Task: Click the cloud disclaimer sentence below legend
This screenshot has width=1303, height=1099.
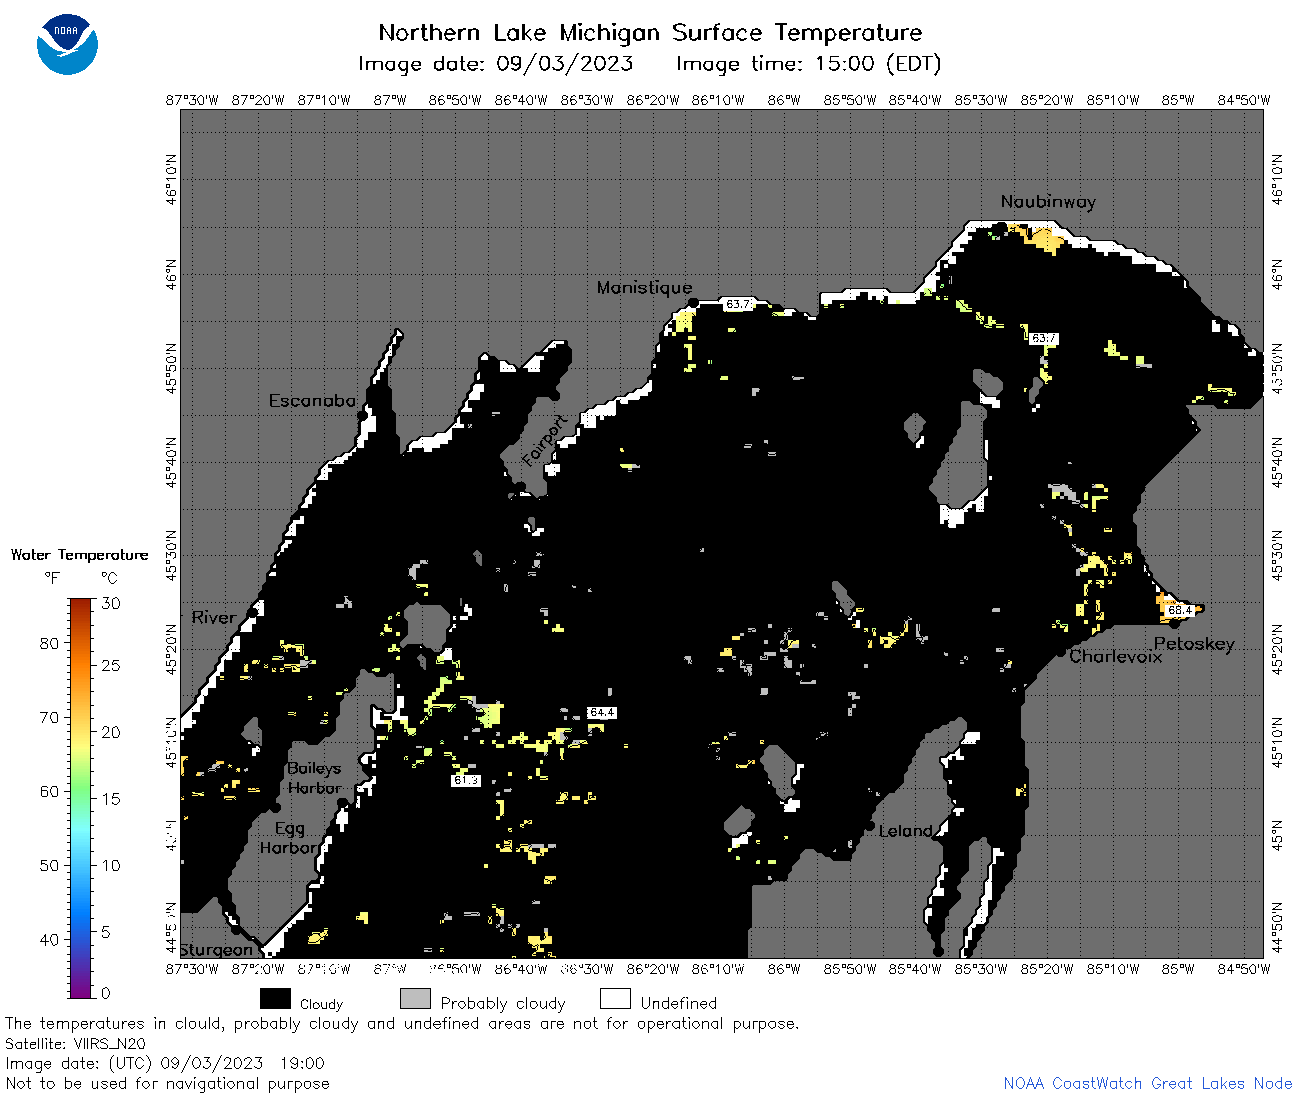Action: click(x=402, y=1024)
